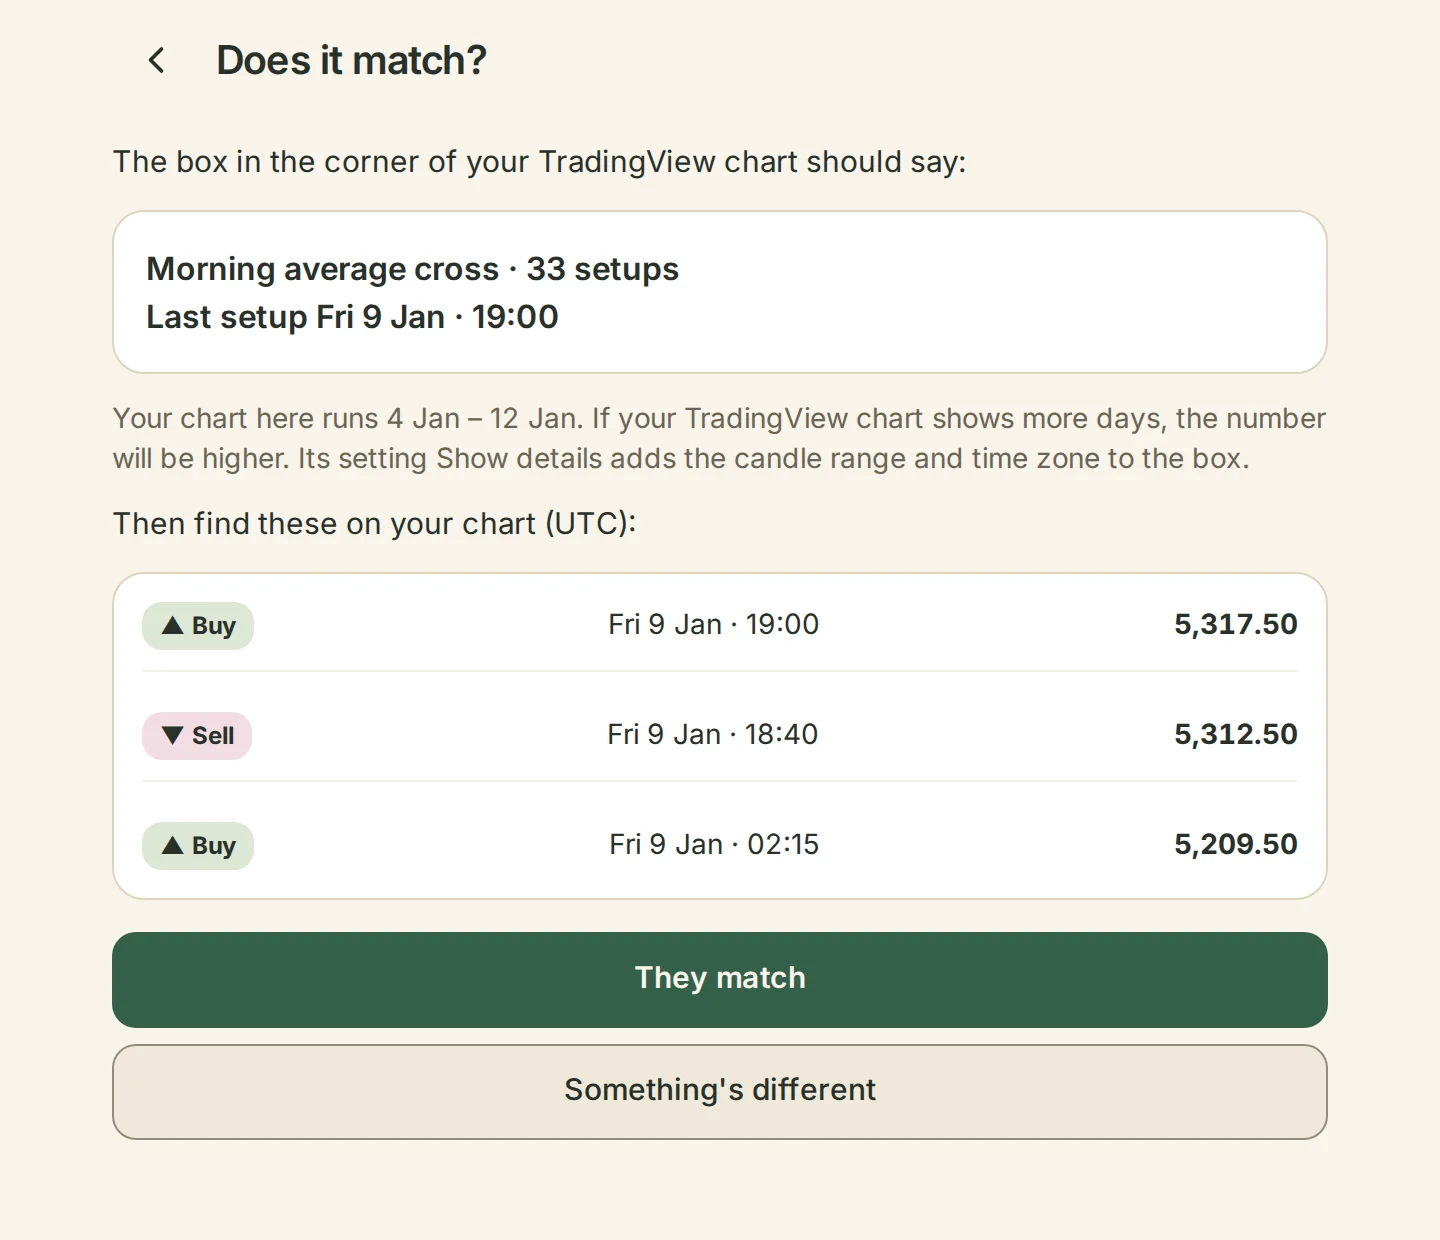Confirm with the They match button
The width and height of the screenshot is (1440, 1240).
(x=720, y=980)
